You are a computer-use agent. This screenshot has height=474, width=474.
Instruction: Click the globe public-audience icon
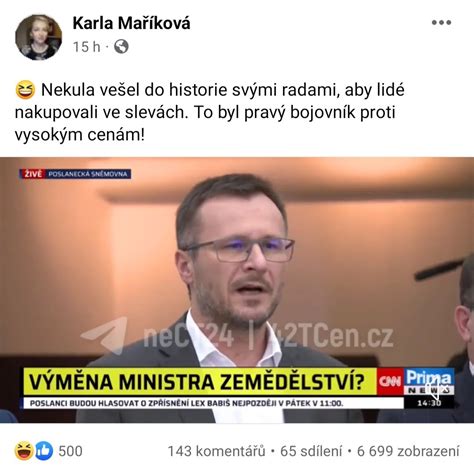click(x=121, y=47)
